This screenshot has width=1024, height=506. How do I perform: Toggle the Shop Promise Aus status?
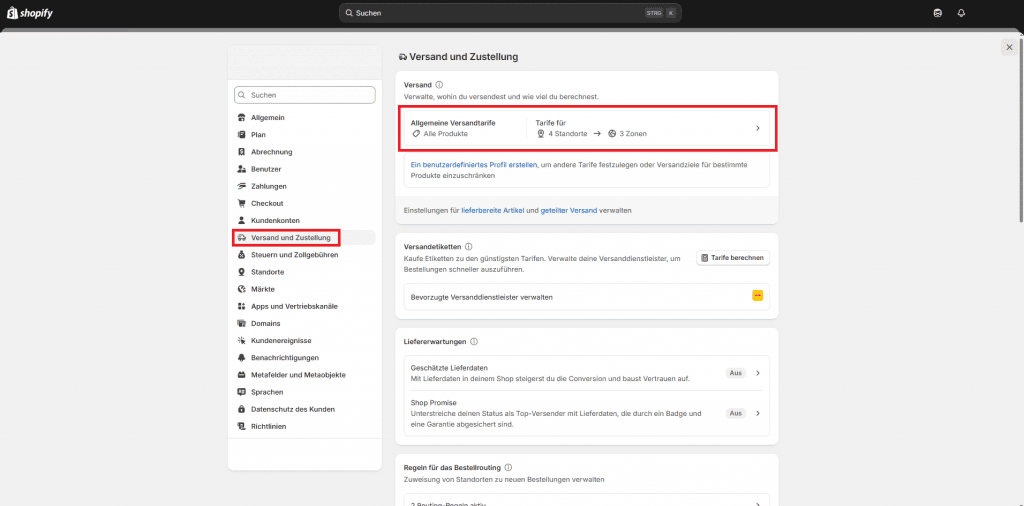tap(735, 413)
